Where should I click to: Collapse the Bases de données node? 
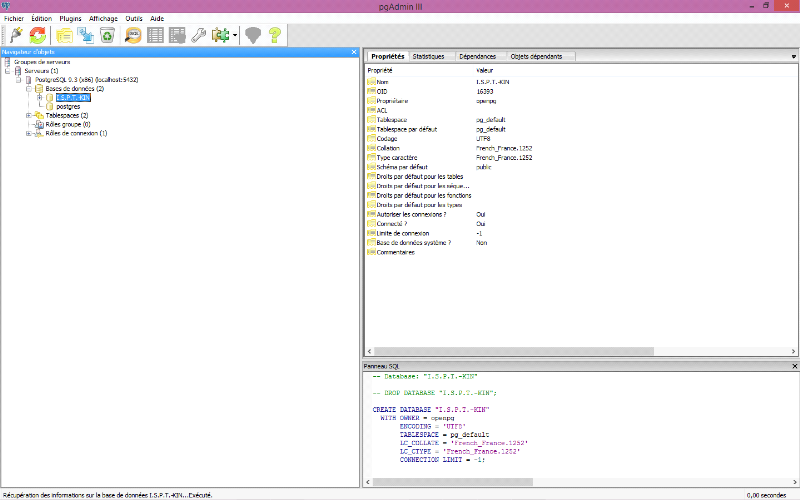29,88
